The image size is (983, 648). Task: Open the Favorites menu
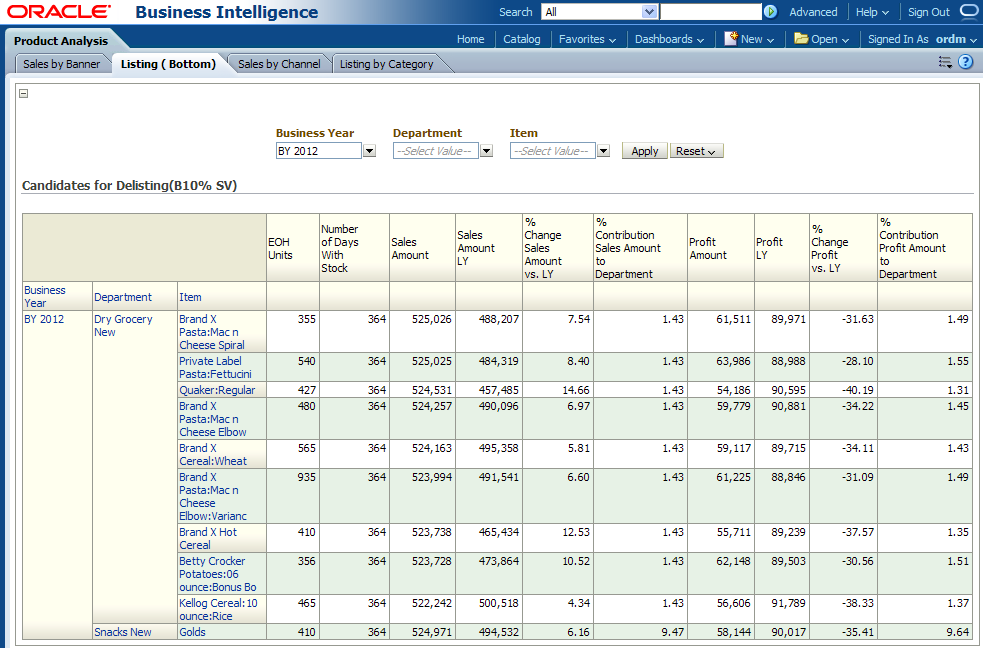click(x=587, y=39)
